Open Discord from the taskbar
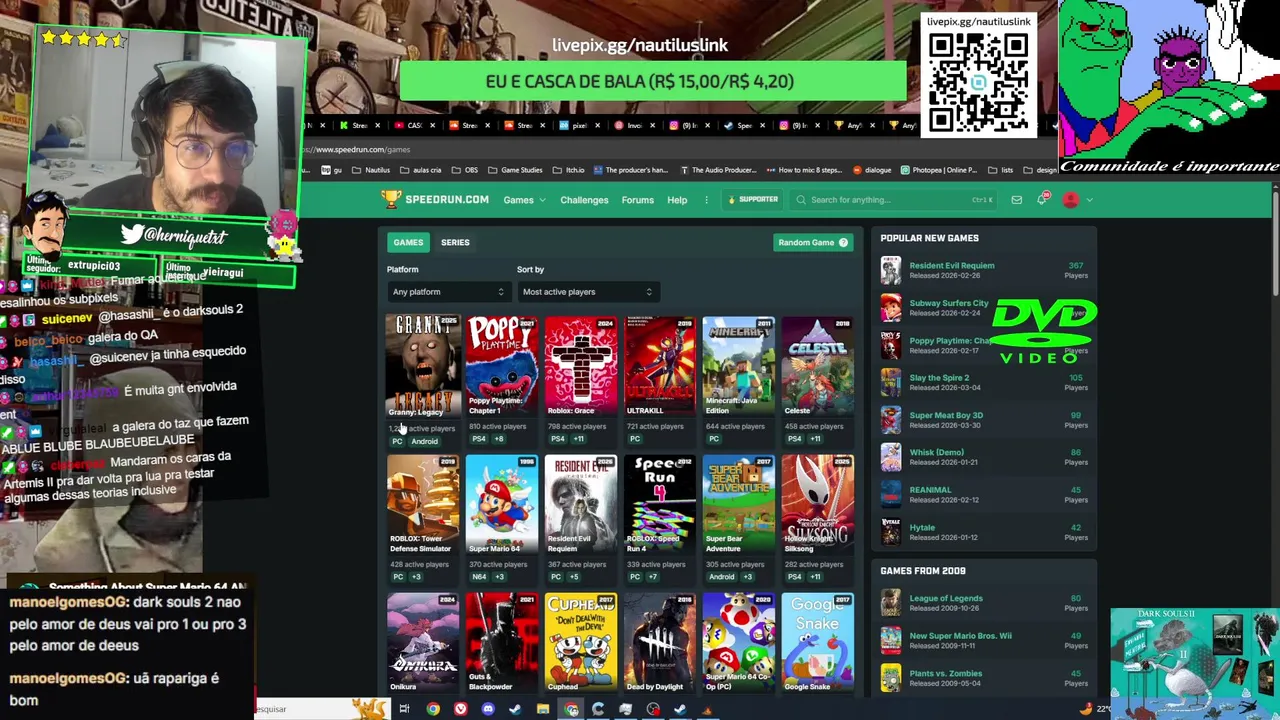Viewport: 1280px width, 720px height. pyautogui.click(x=487, y=709)
